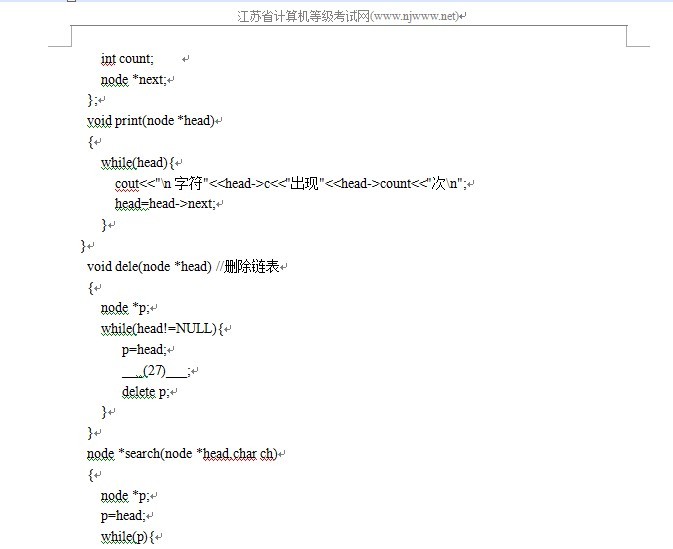Click 'node *p;' in search function

[125, 496]
